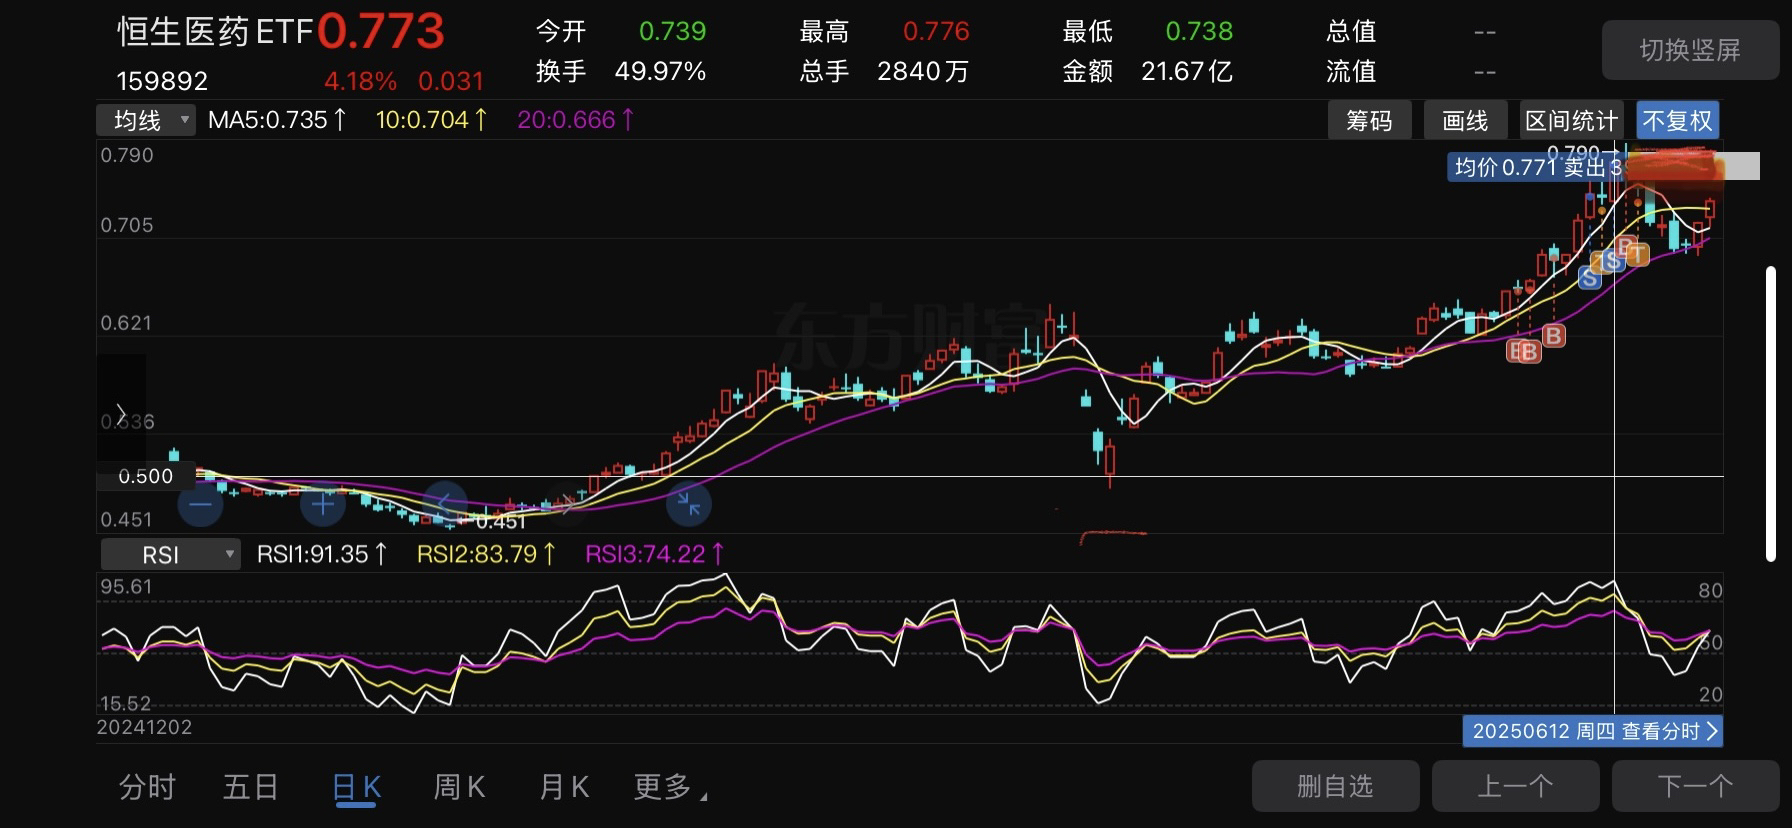Expand the left side panel chevron
Screen dimensions: 1792x828
[x=121, y=414]
